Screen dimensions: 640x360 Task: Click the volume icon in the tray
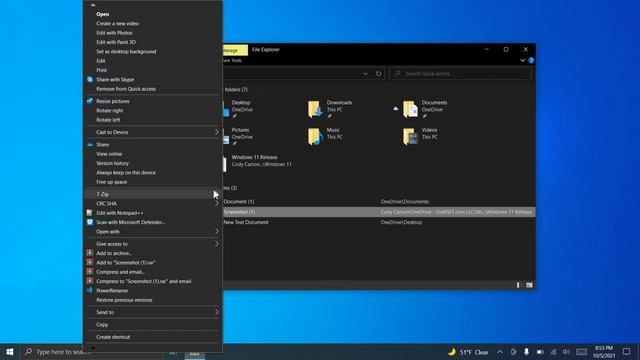(566, 352)
